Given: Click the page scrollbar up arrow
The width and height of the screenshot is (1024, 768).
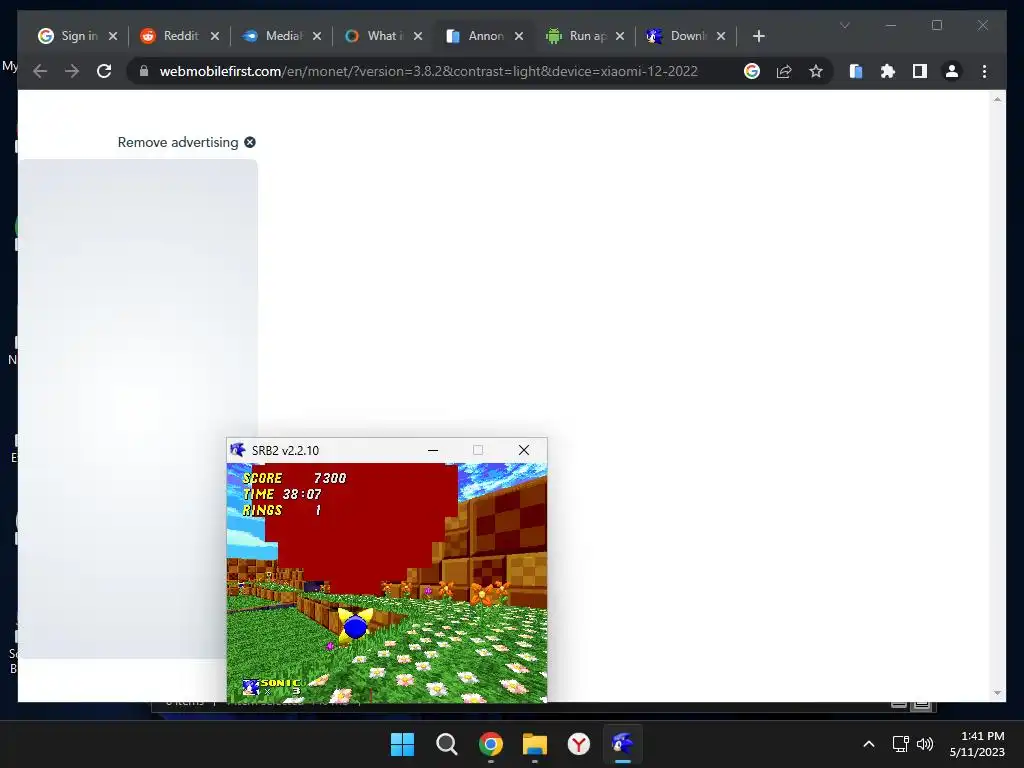Looking at the screenshot, I should 997,99.
